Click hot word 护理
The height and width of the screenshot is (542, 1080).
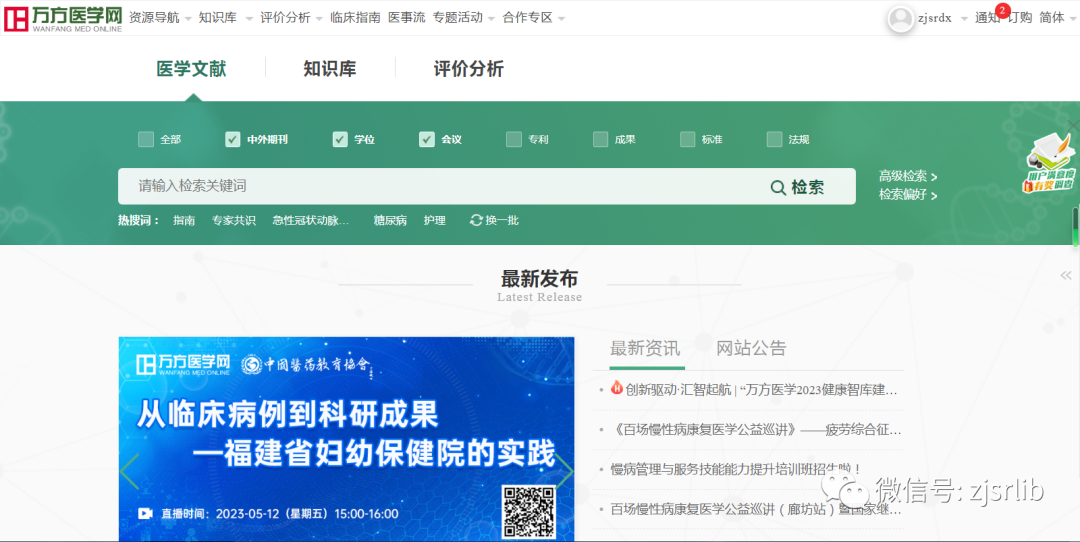click(435, 220)
